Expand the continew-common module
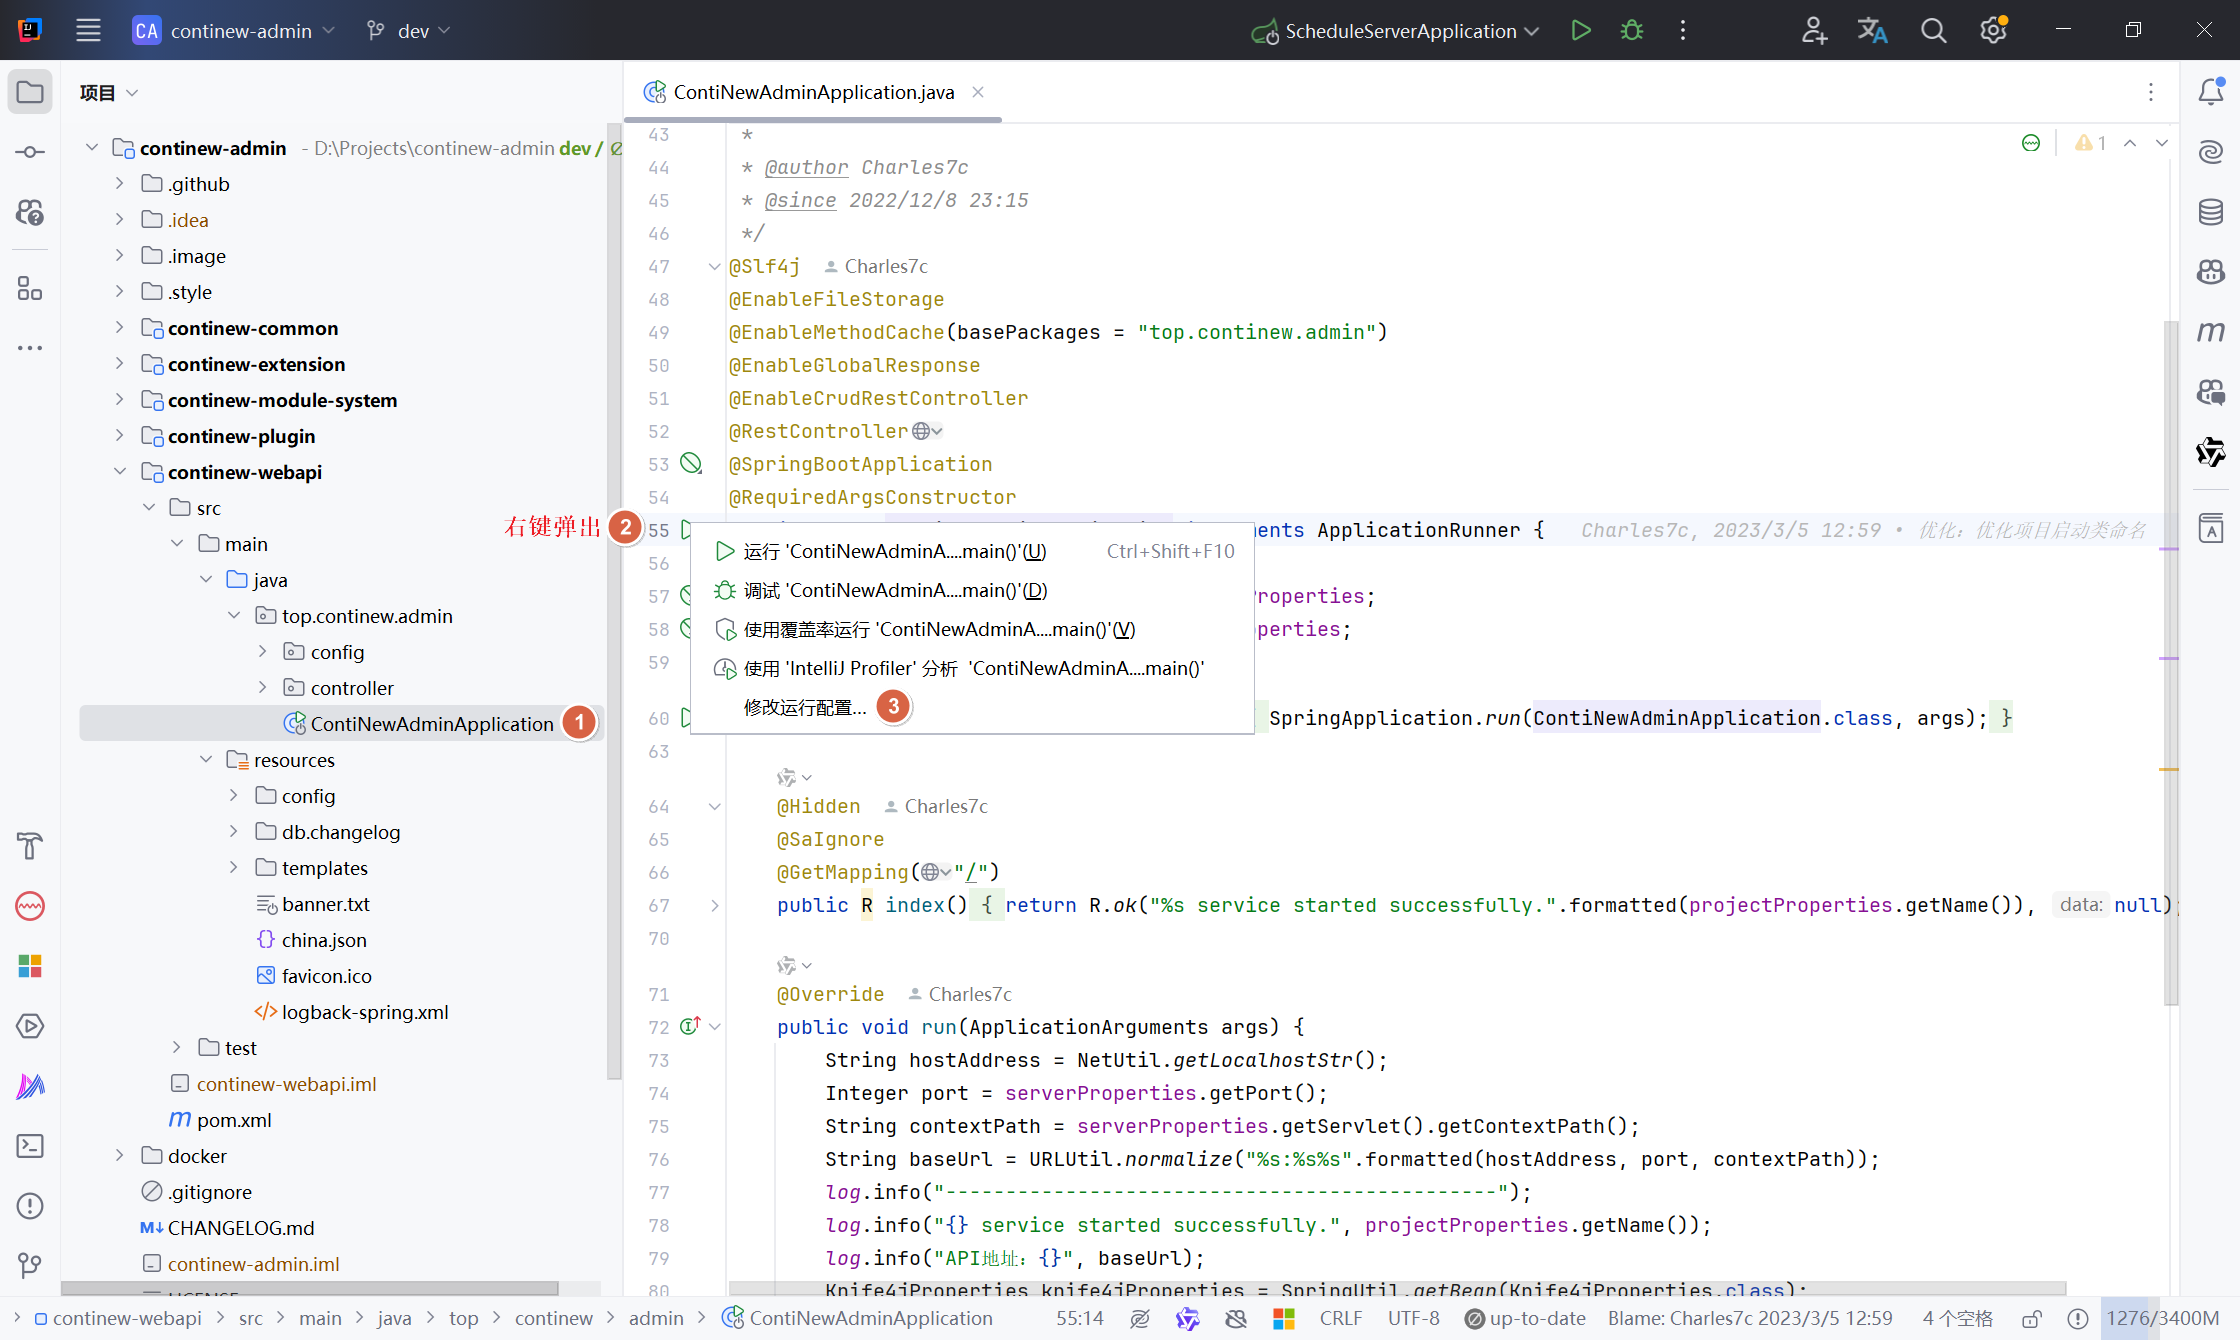Screen dimensions: 2240x1340 pos(119,328)
